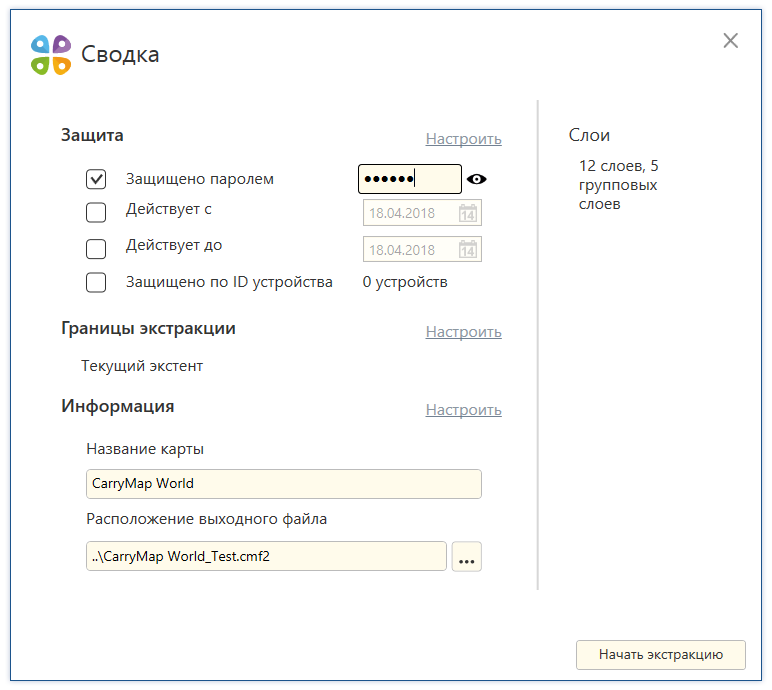The height and width of the screenshot is (690, 772).
Task: Check "Защищено по ID устройства" option
Action: pos(96,283)
